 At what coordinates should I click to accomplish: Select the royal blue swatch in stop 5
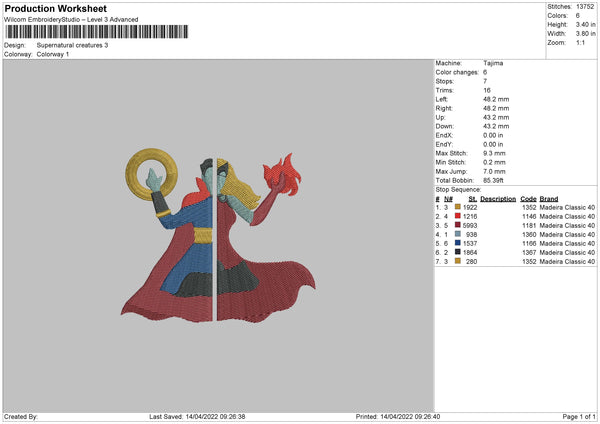point(458,243)
